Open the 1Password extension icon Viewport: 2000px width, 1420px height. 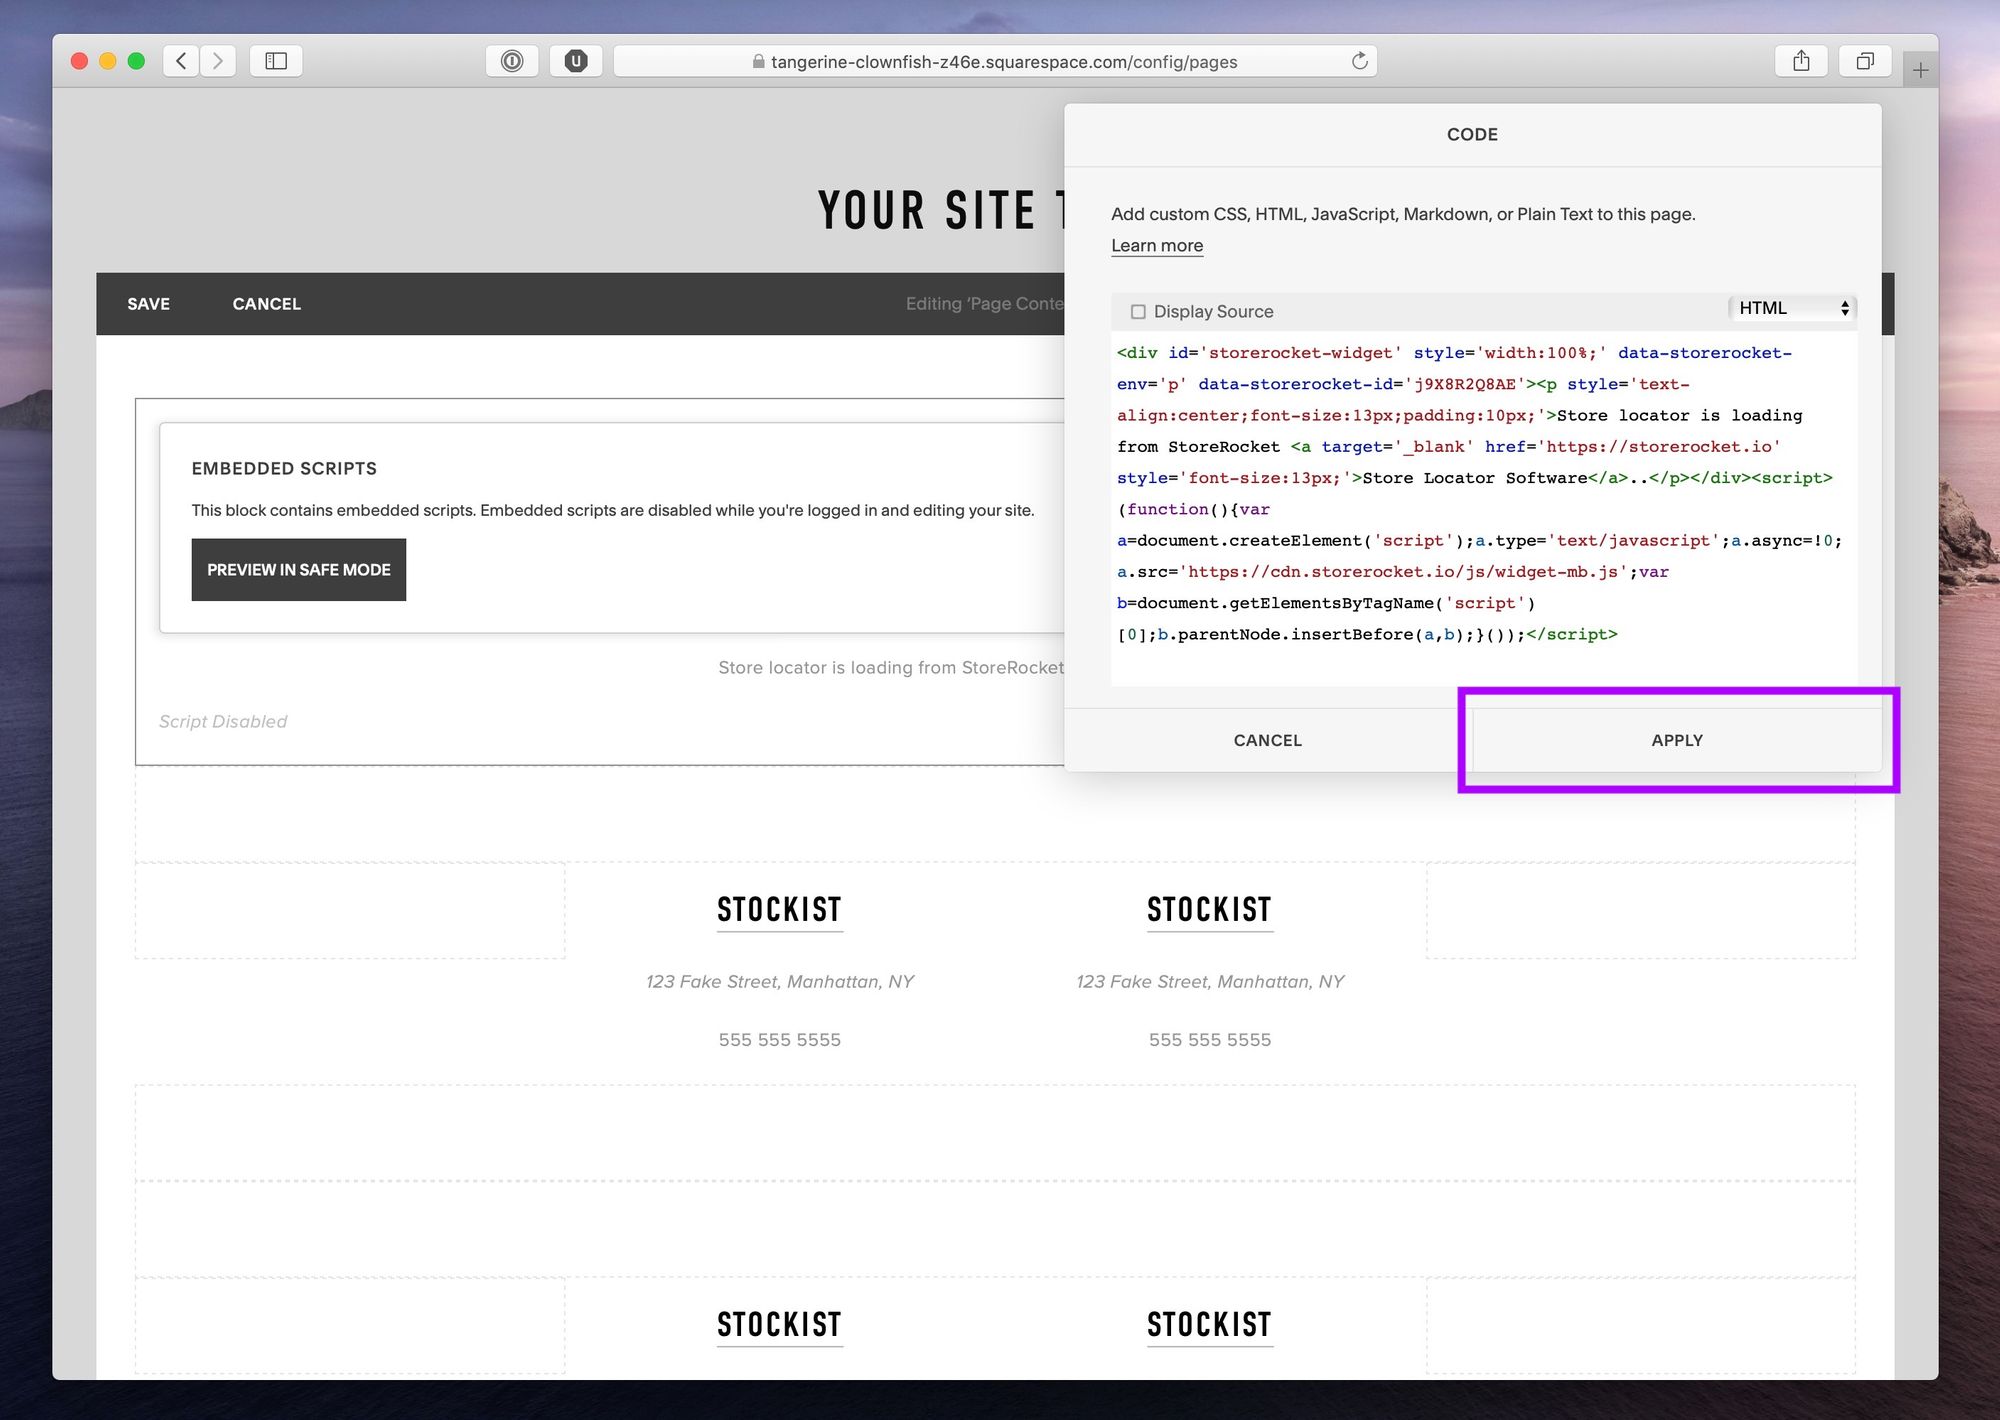pos(512,61)
